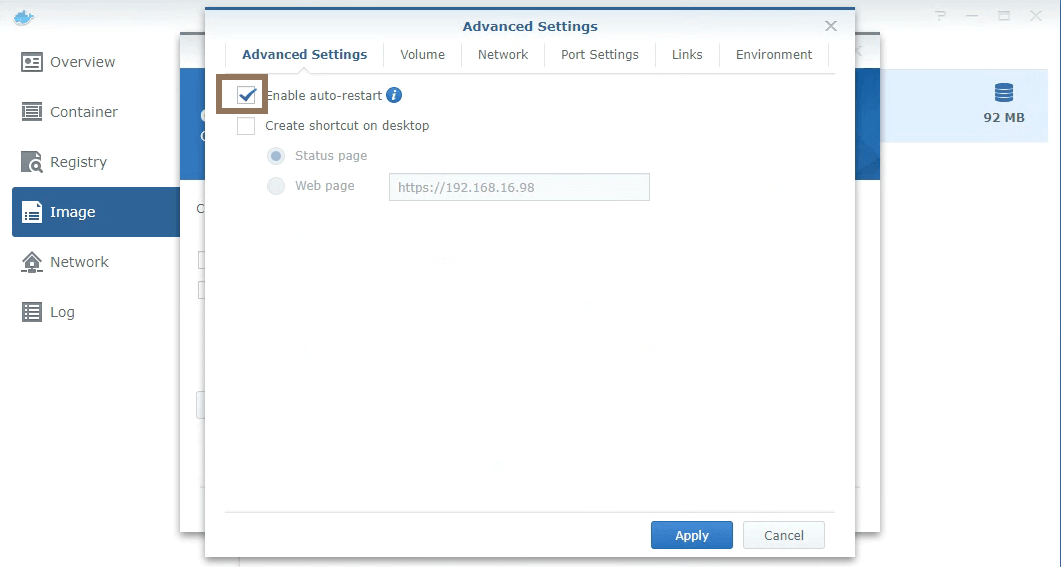Screen dimensions: 1061x567
Task: Open Registry via its search icon
Action: click(x=32, y=162)
